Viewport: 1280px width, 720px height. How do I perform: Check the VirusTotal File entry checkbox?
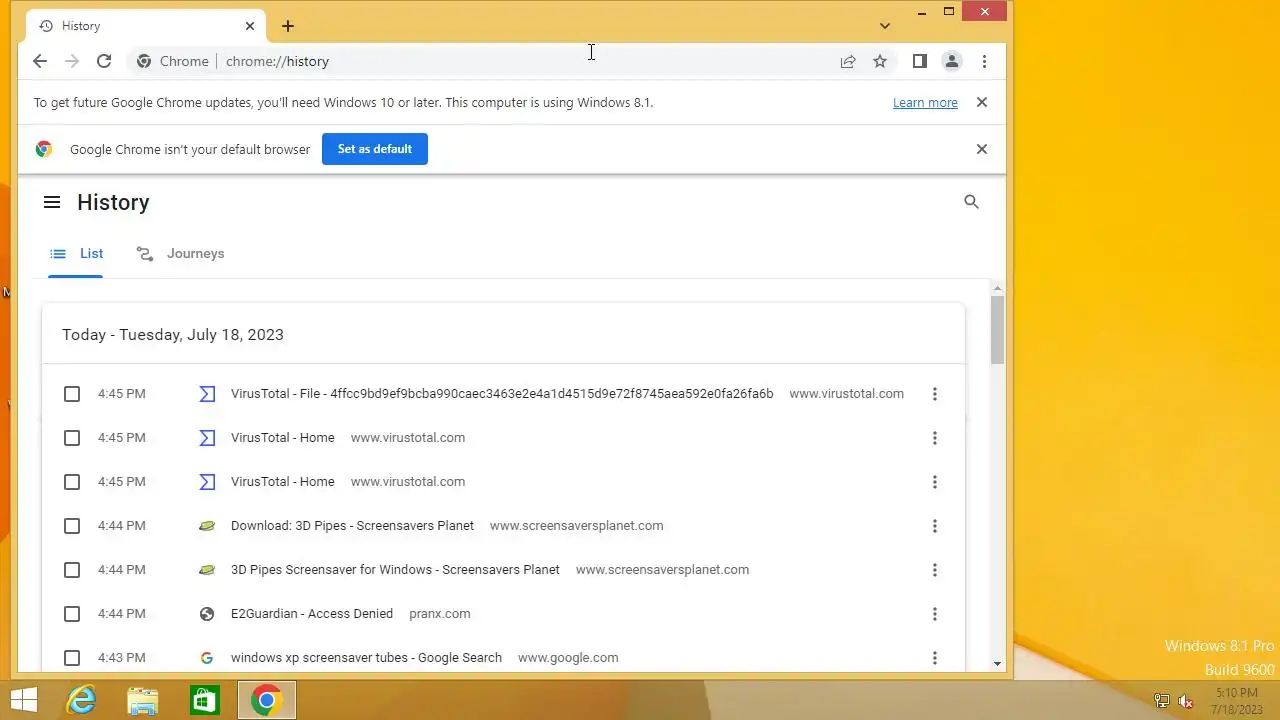pos(72,394)
